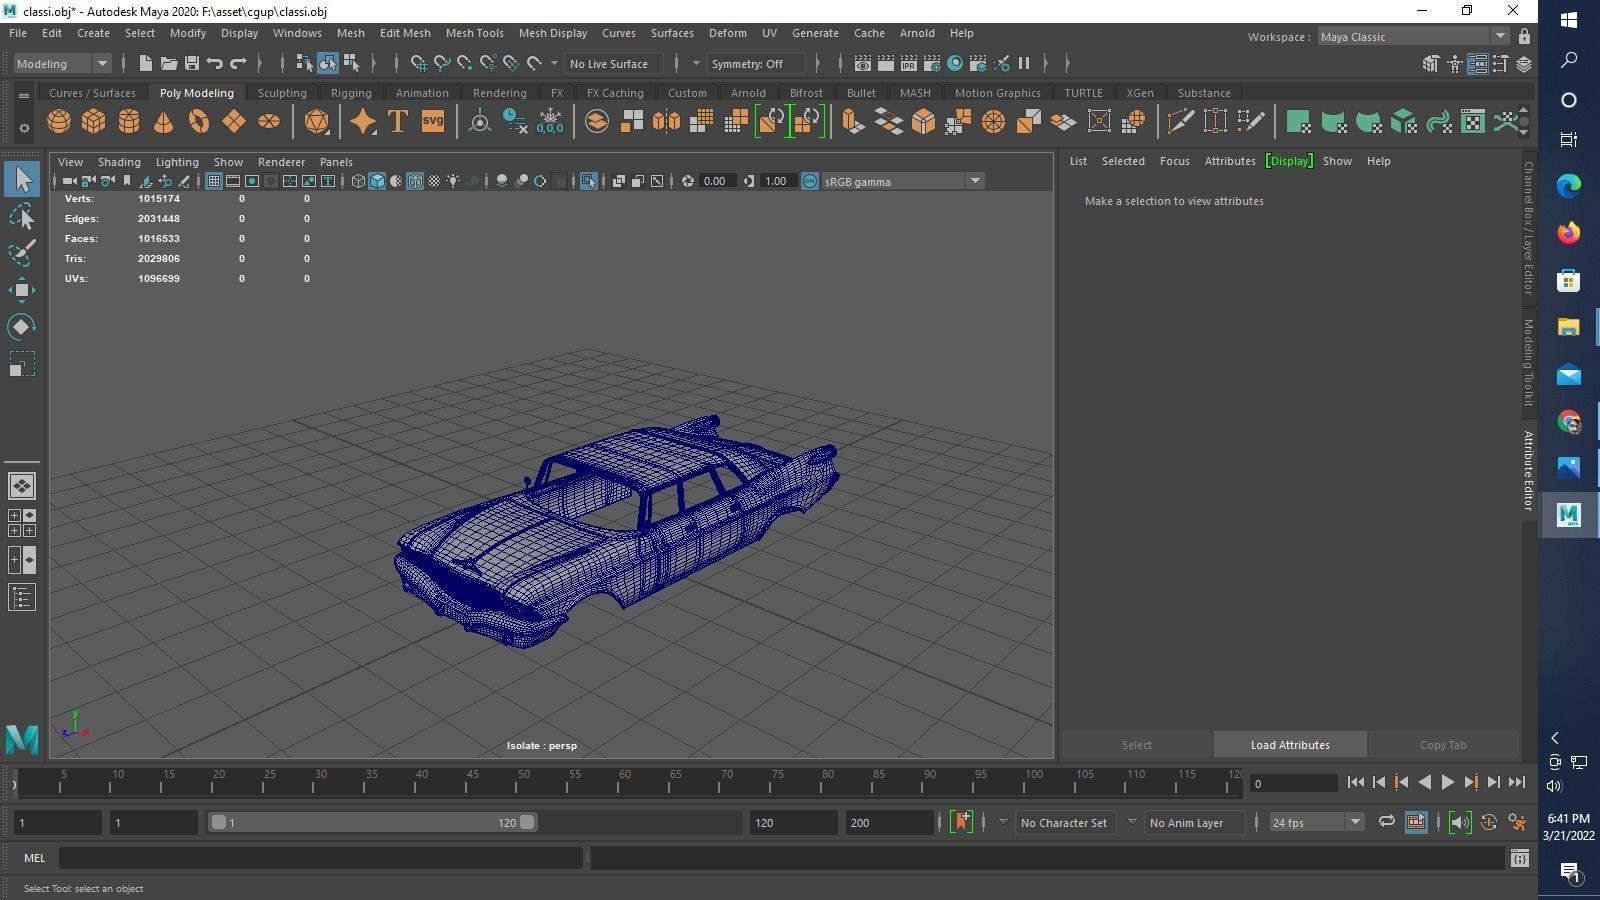This screenshot has height=900, width=1600.
Task: Create a polygon cylinder from the shelf
Action: 129,121
